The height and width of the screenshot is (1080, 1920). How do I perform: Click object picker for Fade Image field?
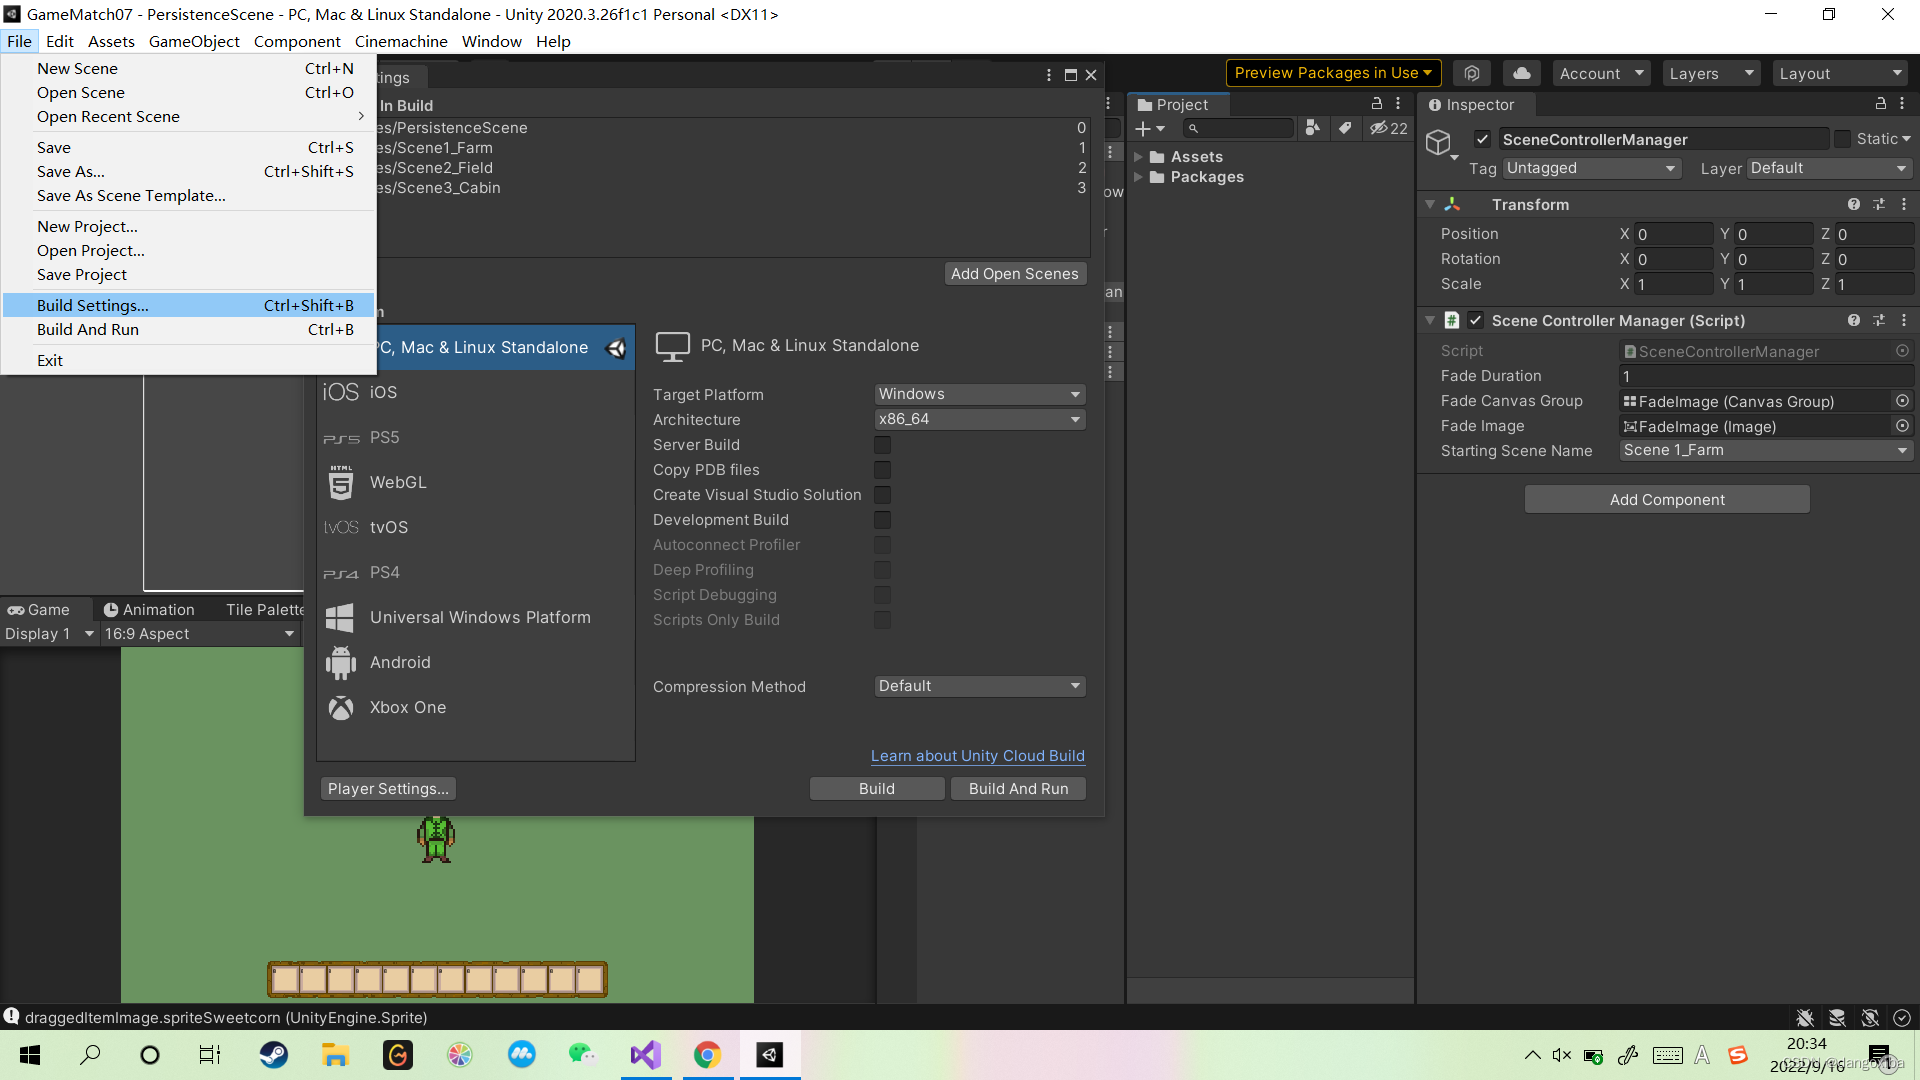point(1902,426)
